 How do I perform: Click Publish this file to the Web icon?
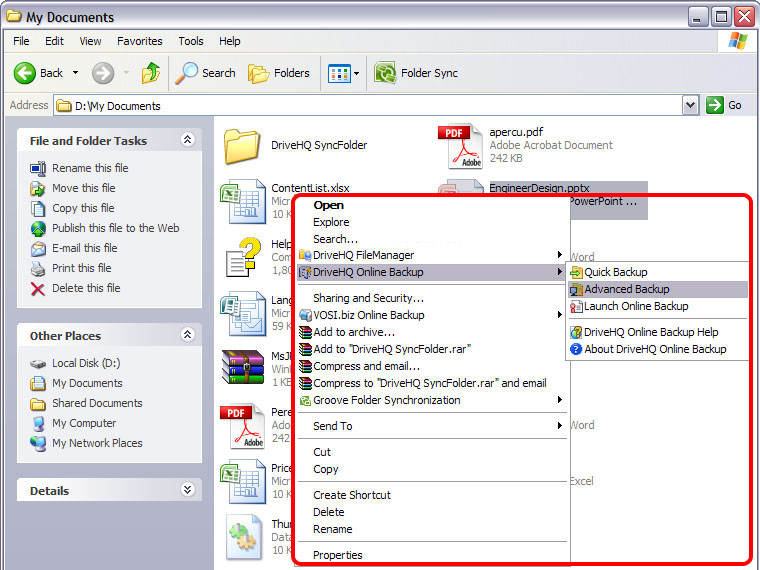(38, 228)
